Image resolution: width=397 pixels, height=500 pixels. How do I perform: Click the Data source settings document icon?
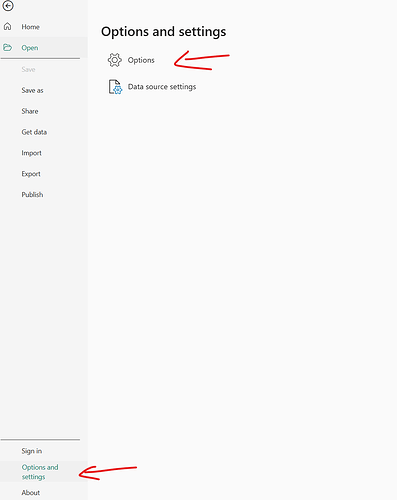point(115,87)
